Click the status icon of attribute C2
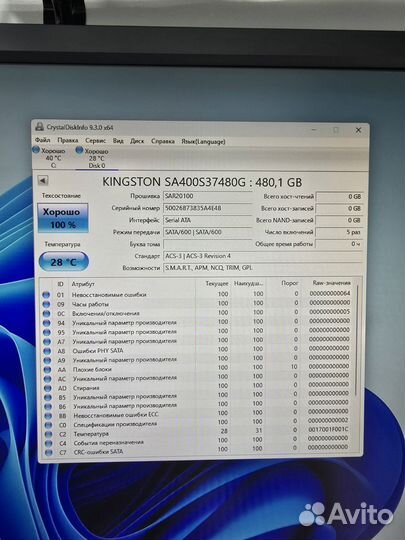Image resolution: width=405 pixels, height=540 pixels. (x=49, y=435)
